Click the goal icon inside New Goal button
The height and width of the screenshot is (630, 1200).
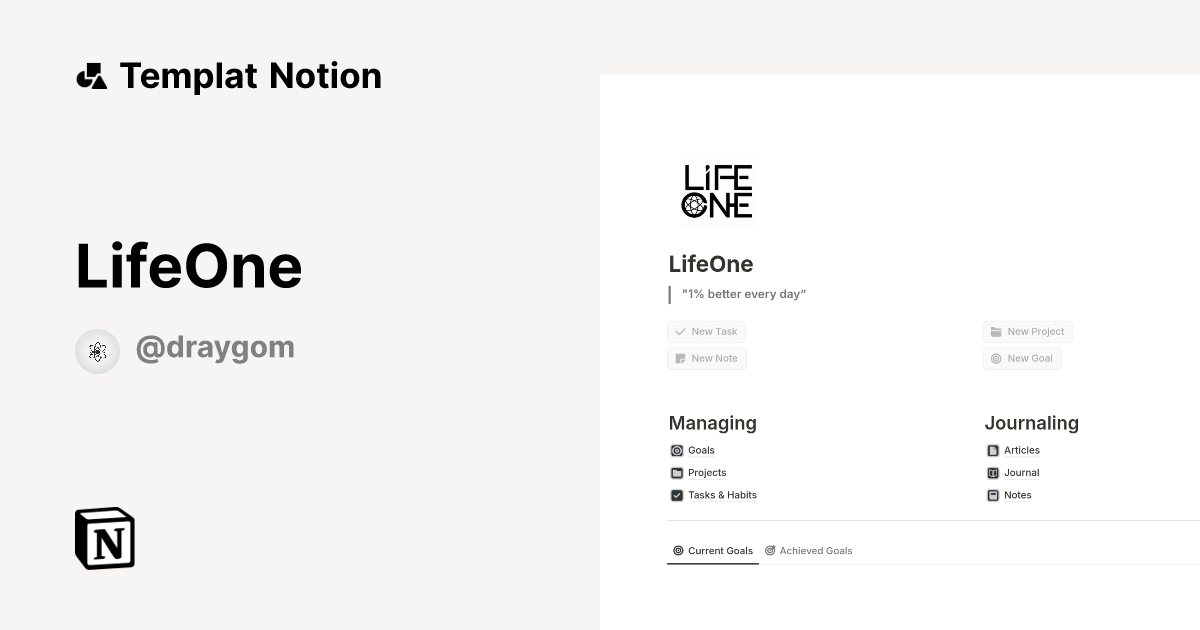[995, 358]
